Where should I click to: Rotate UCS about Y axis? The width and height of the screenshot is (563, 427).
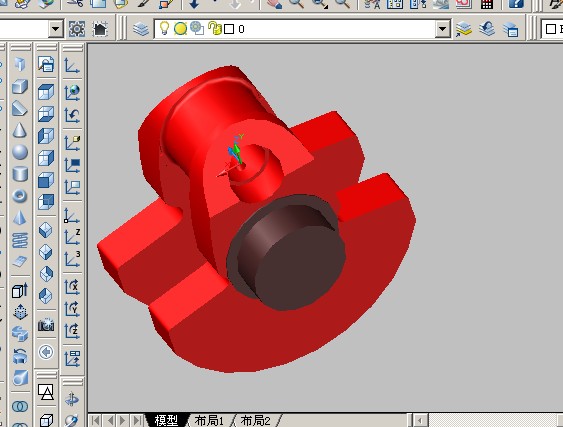coord(72,308)
